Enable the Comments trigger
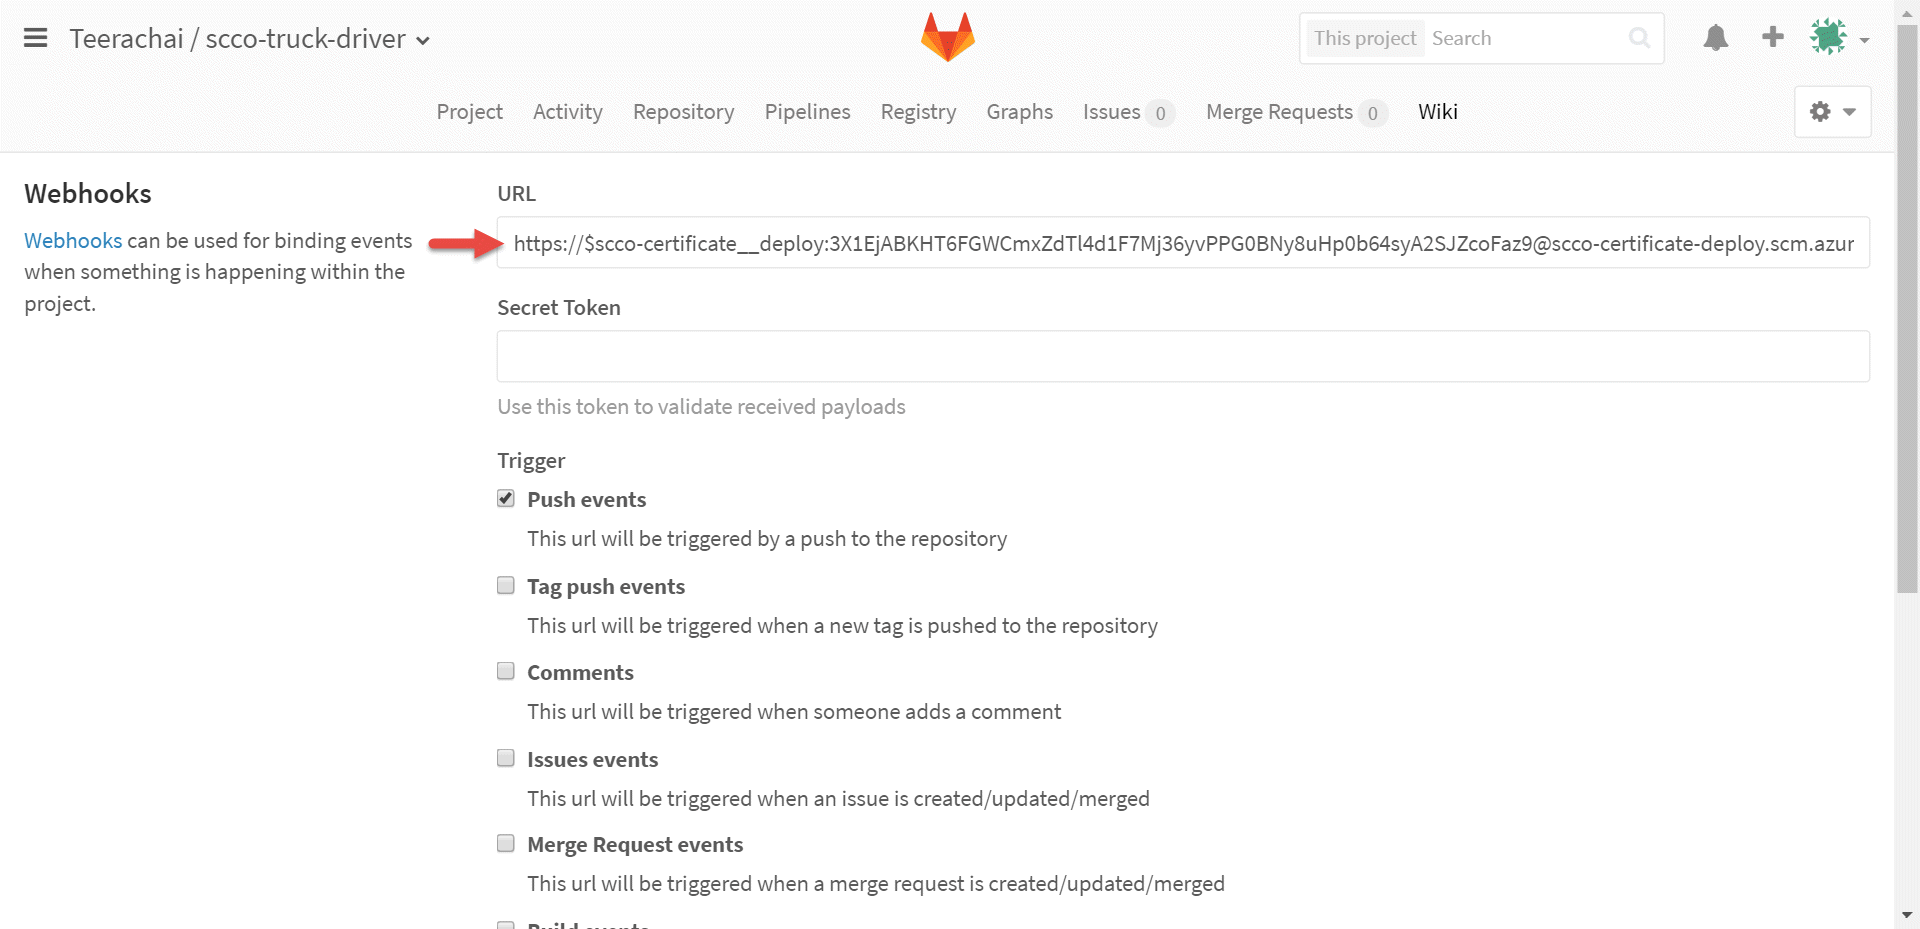 coord(505,670)
